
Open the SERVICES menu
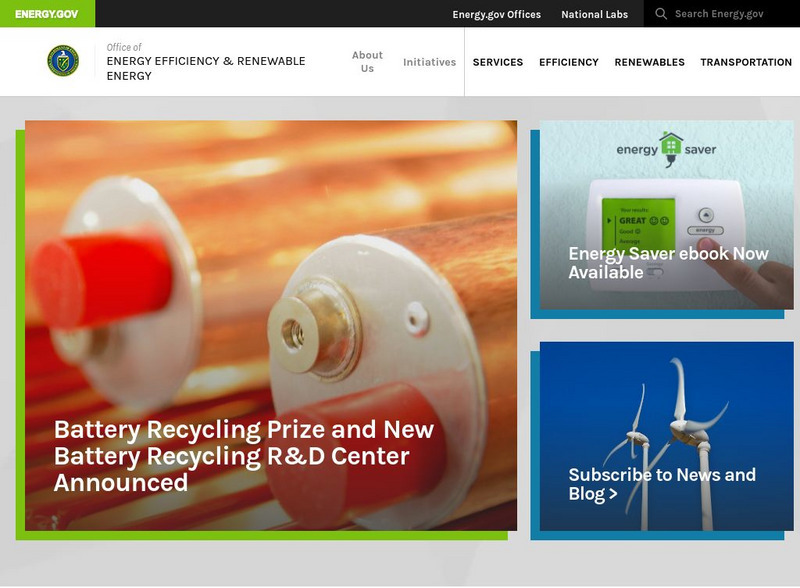[497, 62]
